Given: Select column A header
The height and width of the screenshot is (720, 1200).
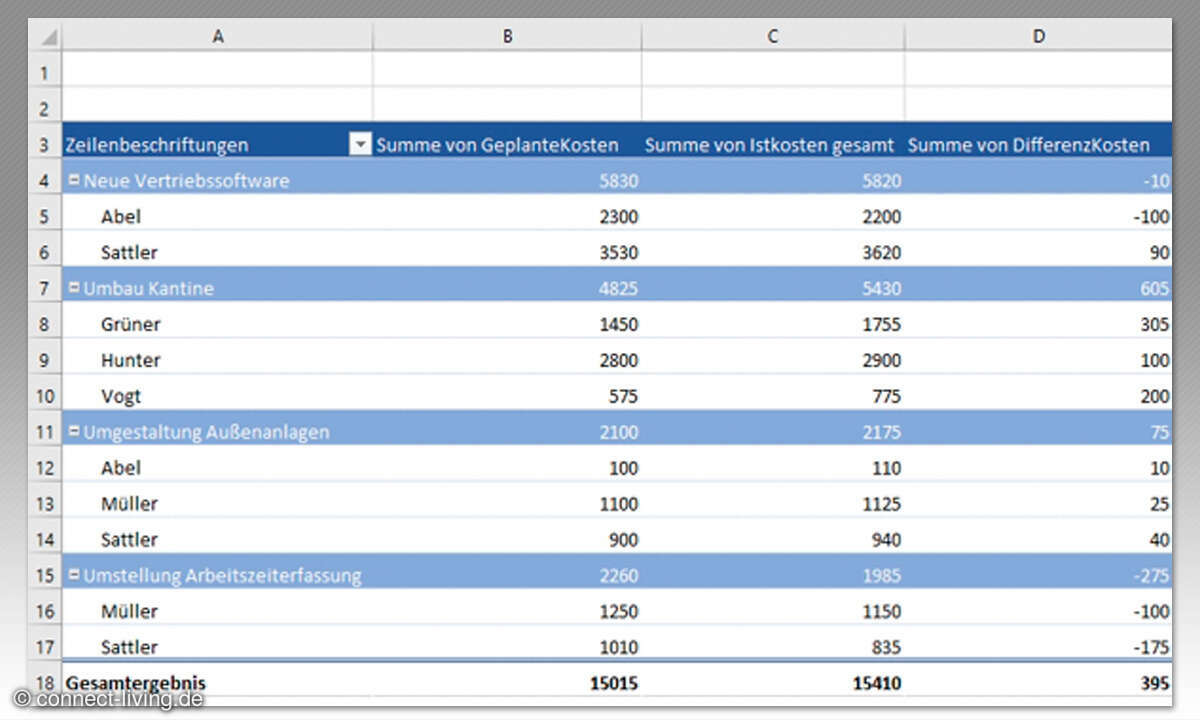Looking at the screenshot, I should (217, 37).
